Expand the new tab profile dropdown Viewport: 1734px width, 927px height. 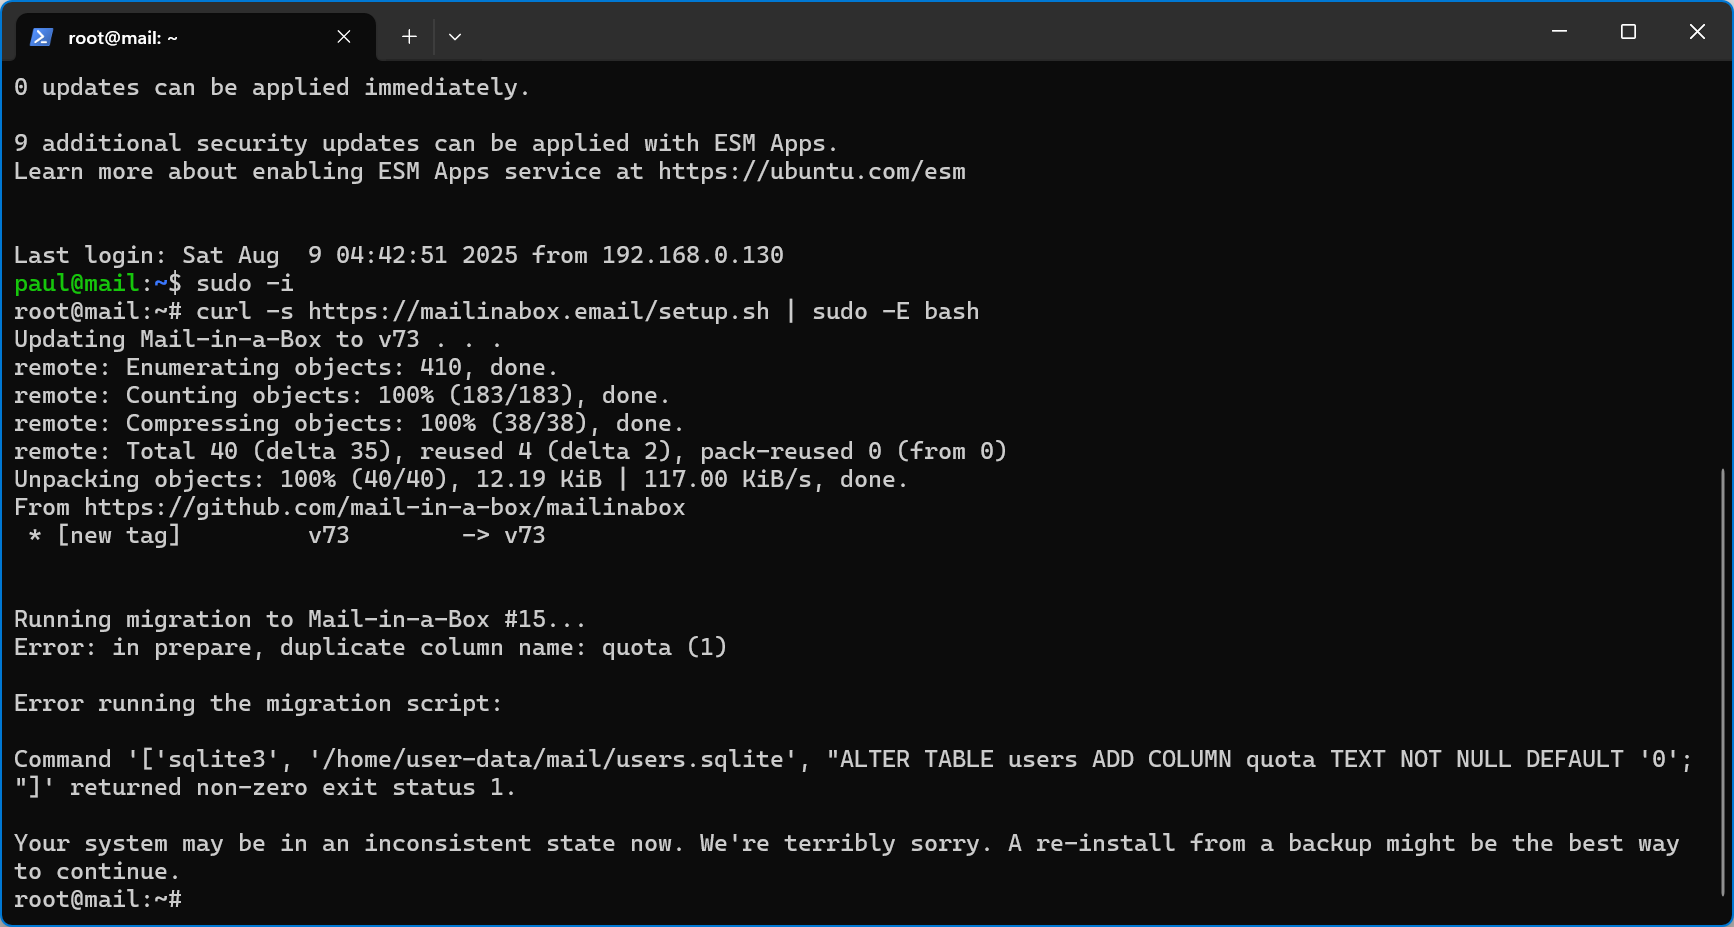455,37
